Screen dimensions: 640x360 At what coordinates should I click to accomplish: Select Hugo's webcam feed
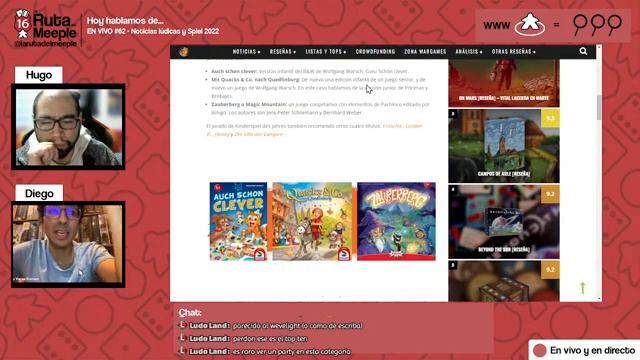[68, 127]
